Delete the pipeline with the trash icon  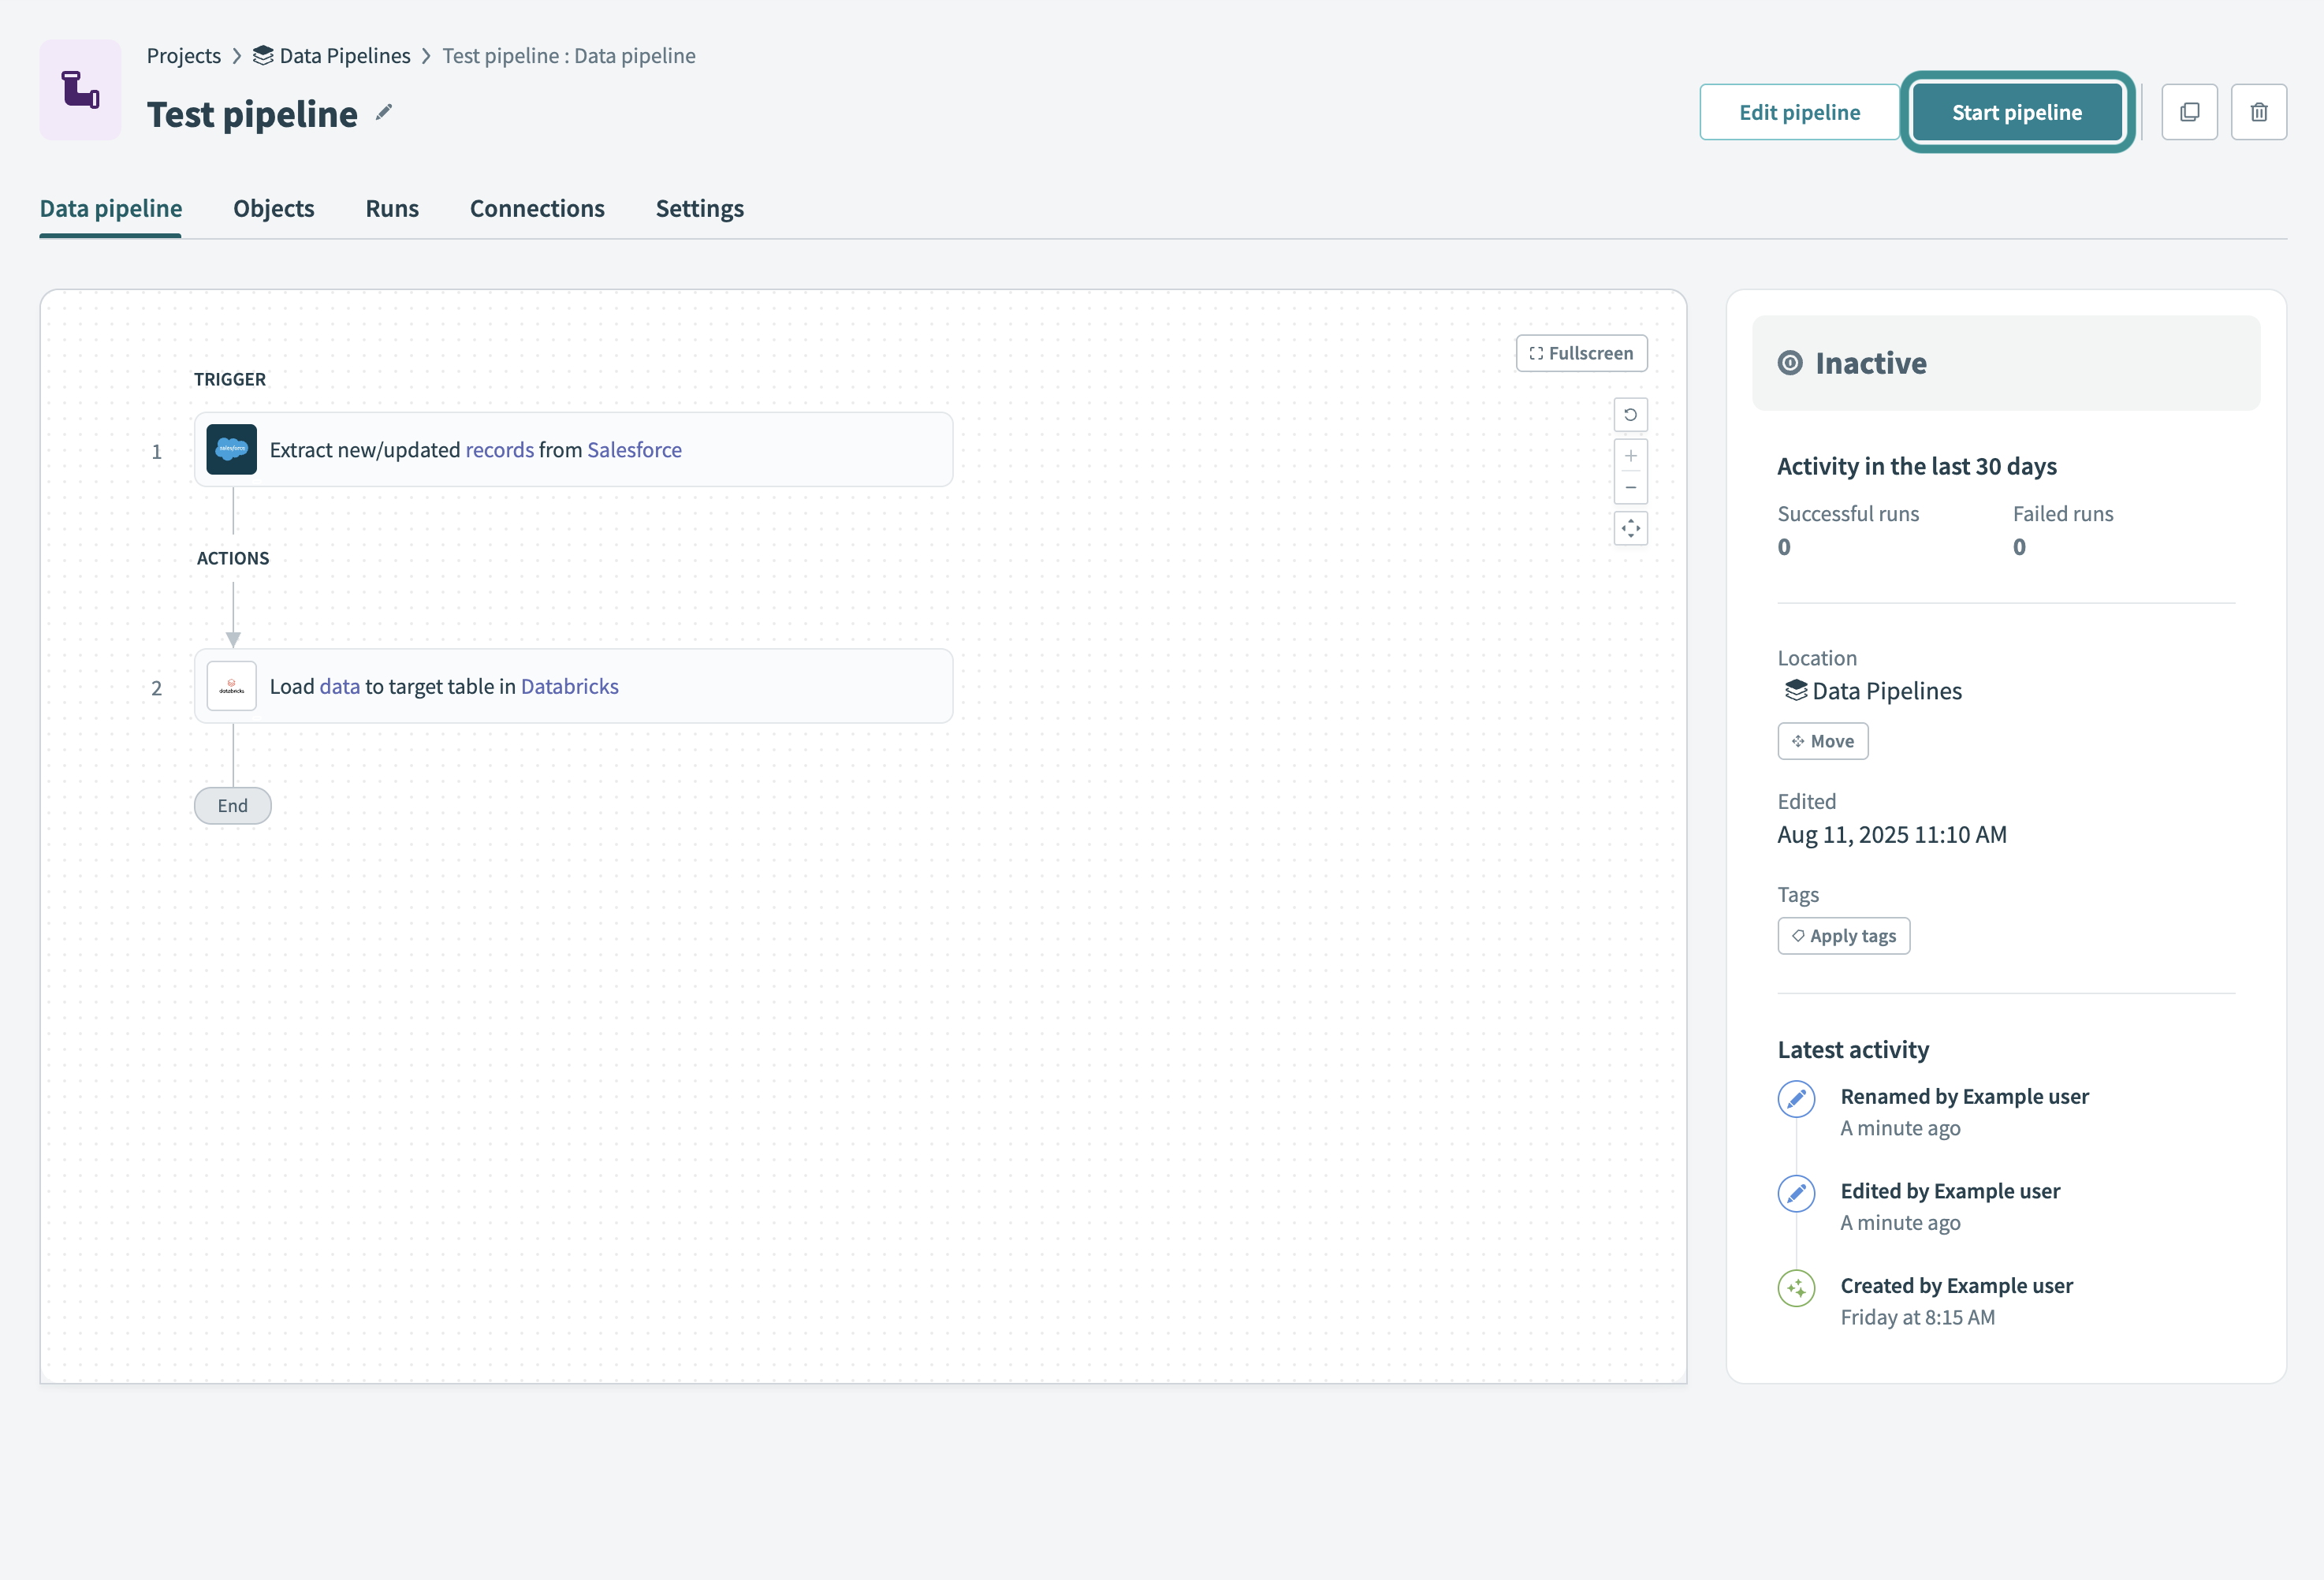click(x=2259, y=111)
